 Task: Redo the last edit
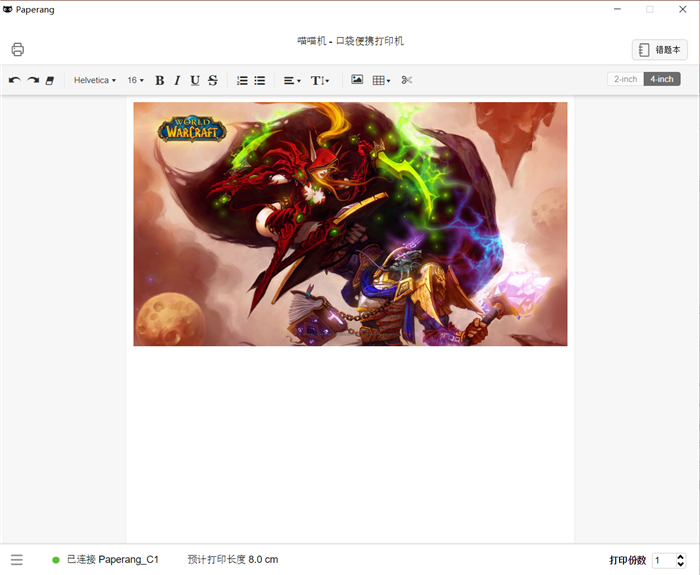[x=33, y=80]
